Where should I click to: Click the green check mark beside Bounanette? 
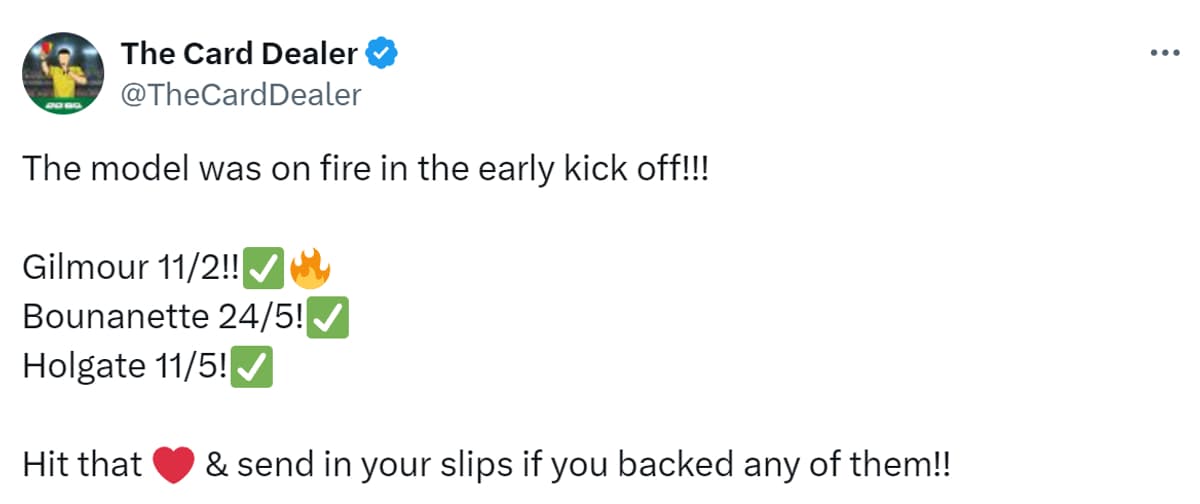click(329, 318)
